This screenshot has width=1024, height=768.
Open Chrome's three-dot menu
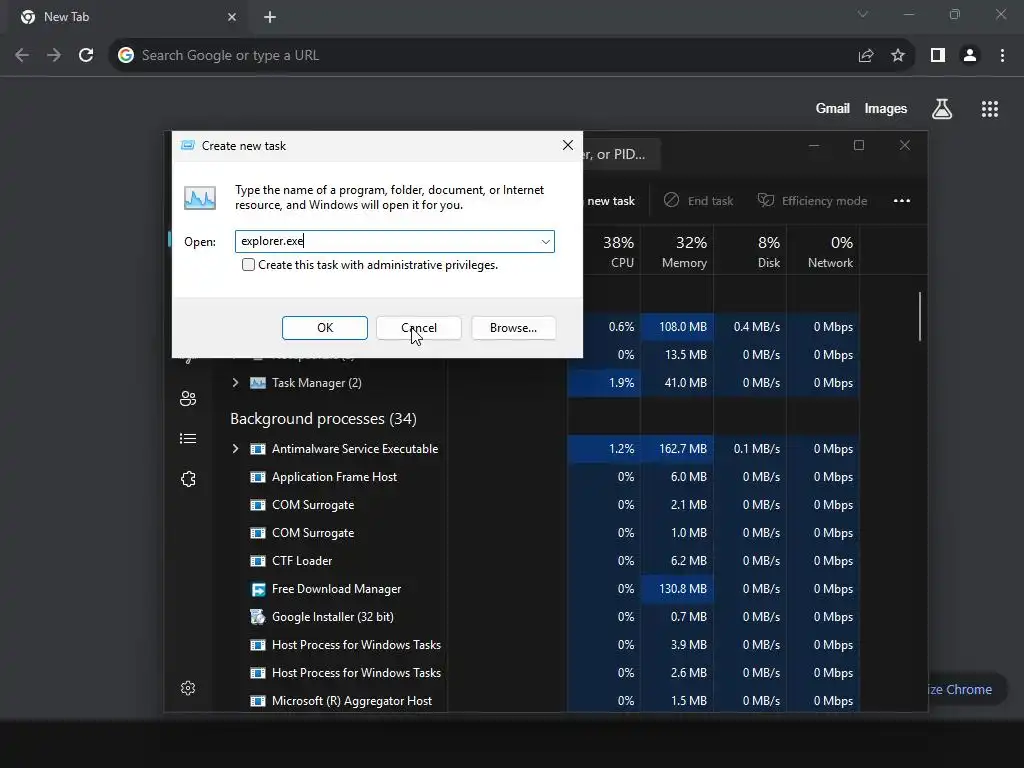pyautogui.click(x=1002, y=56)
